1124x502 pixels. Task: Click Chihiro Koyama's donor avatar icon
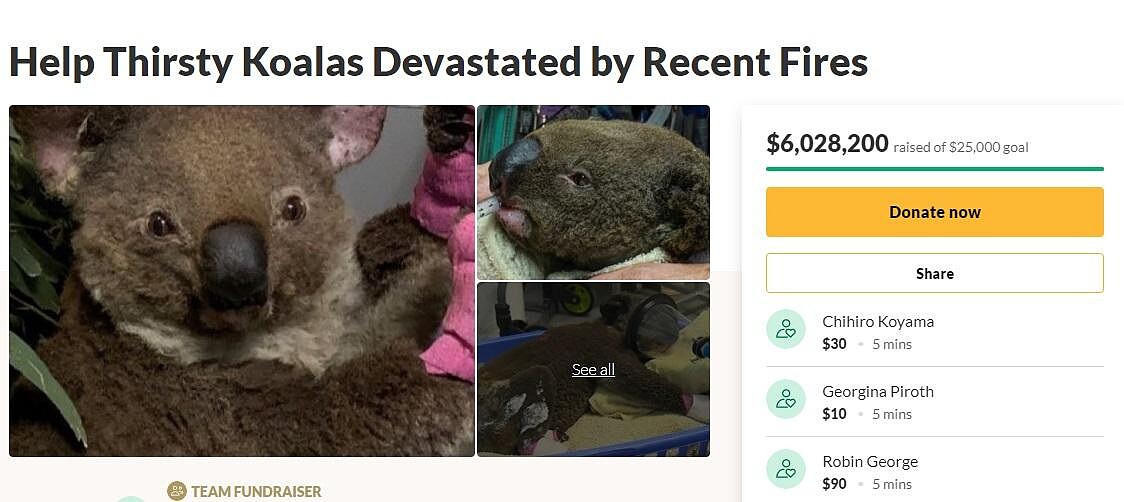[x=786, y=329]
